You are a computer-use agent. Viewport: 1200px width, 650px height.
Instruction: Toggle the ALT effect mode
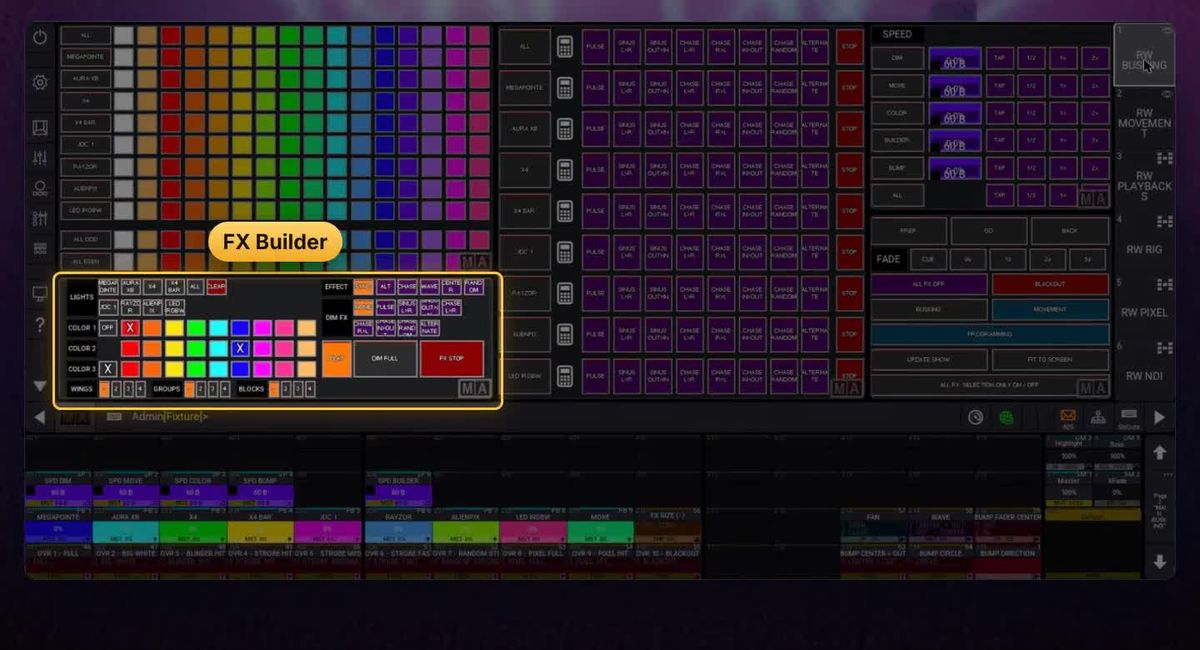click(x=385, y=287)
